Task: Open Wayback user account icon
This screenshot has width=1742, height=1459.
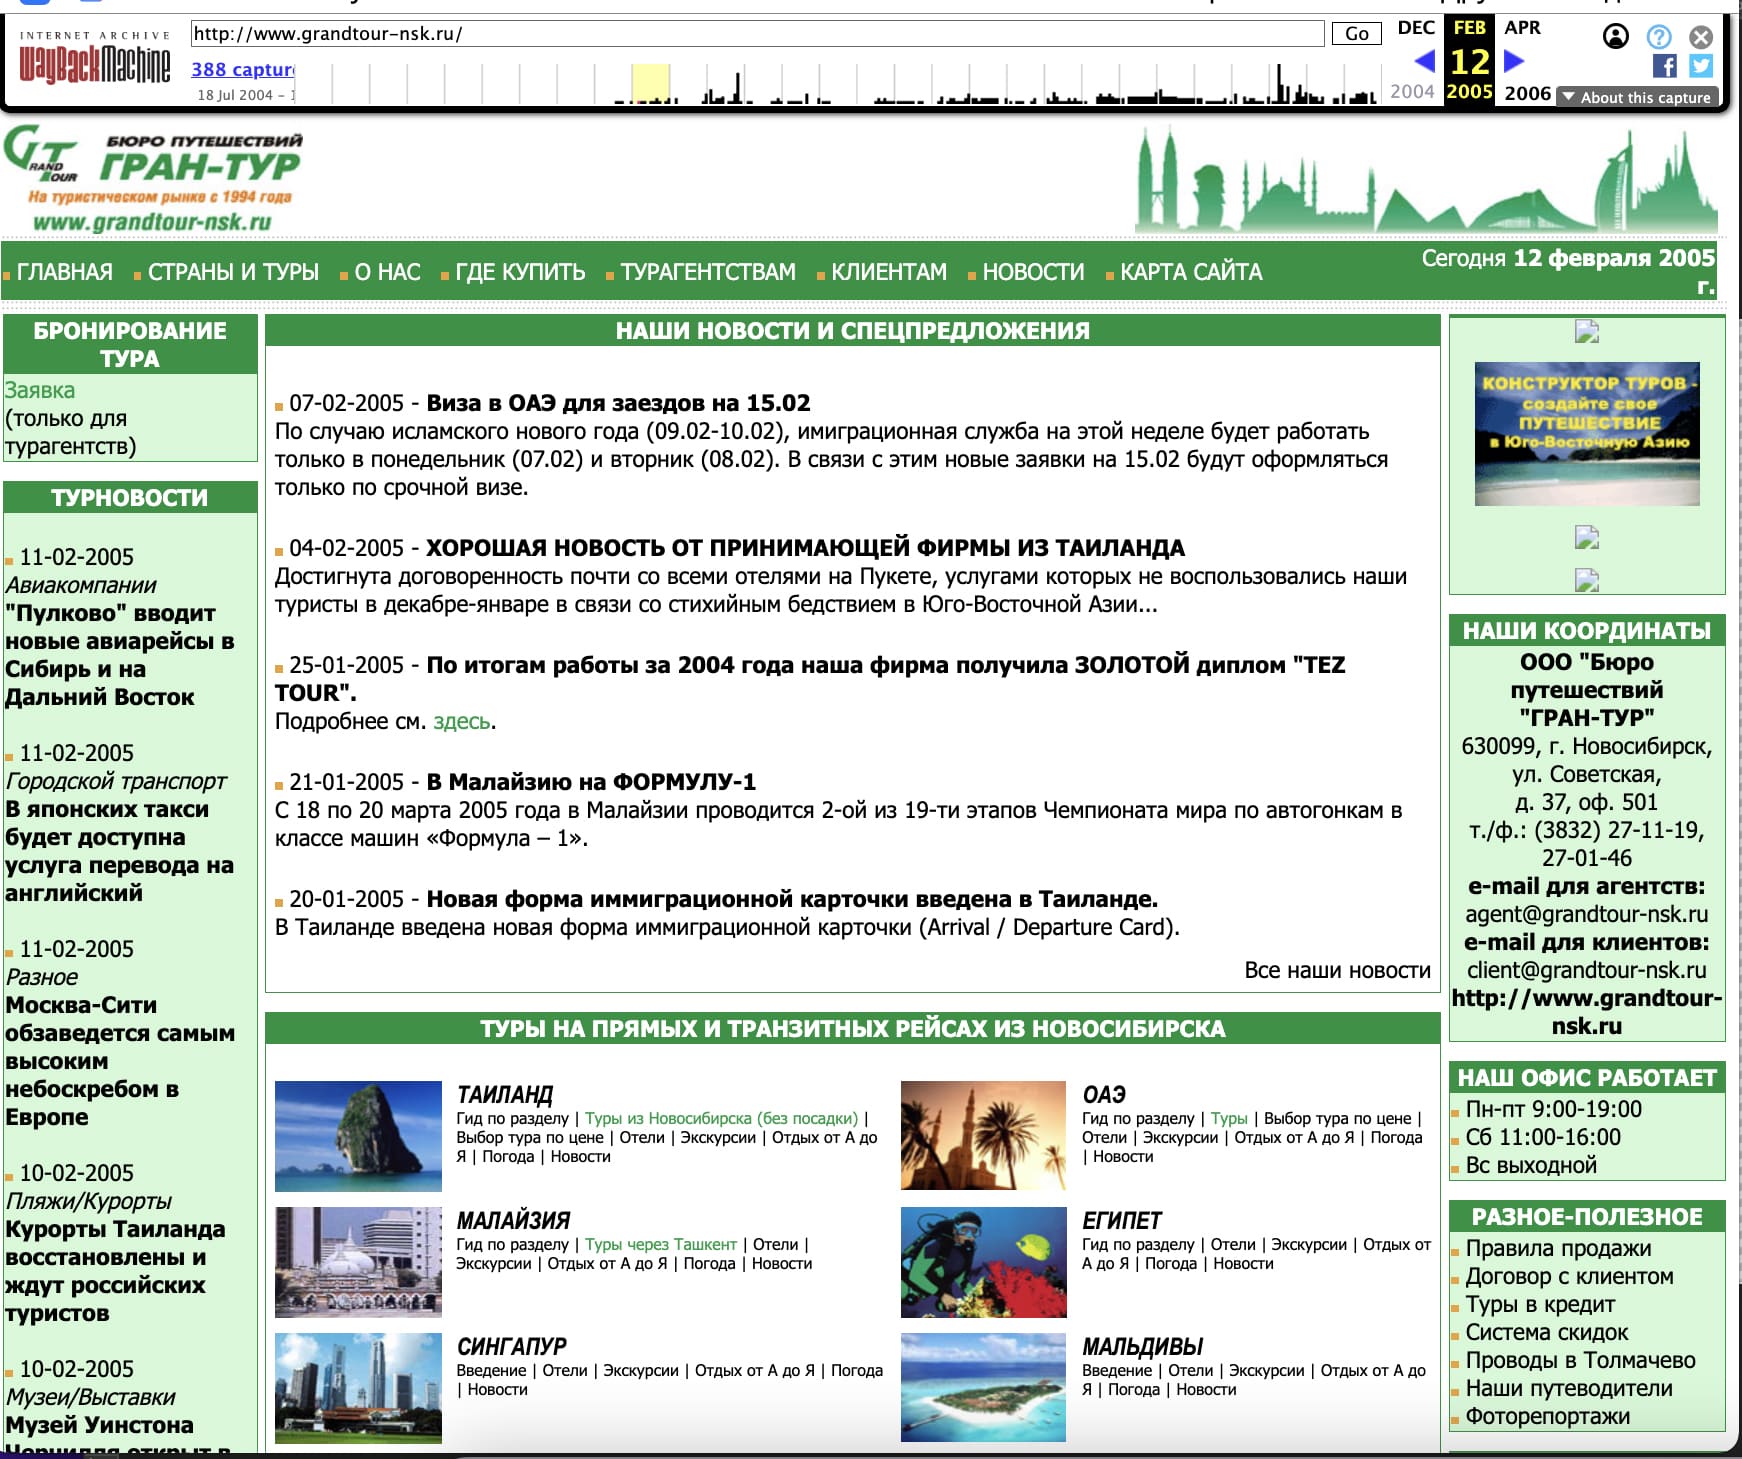Action: (1615, 37)
